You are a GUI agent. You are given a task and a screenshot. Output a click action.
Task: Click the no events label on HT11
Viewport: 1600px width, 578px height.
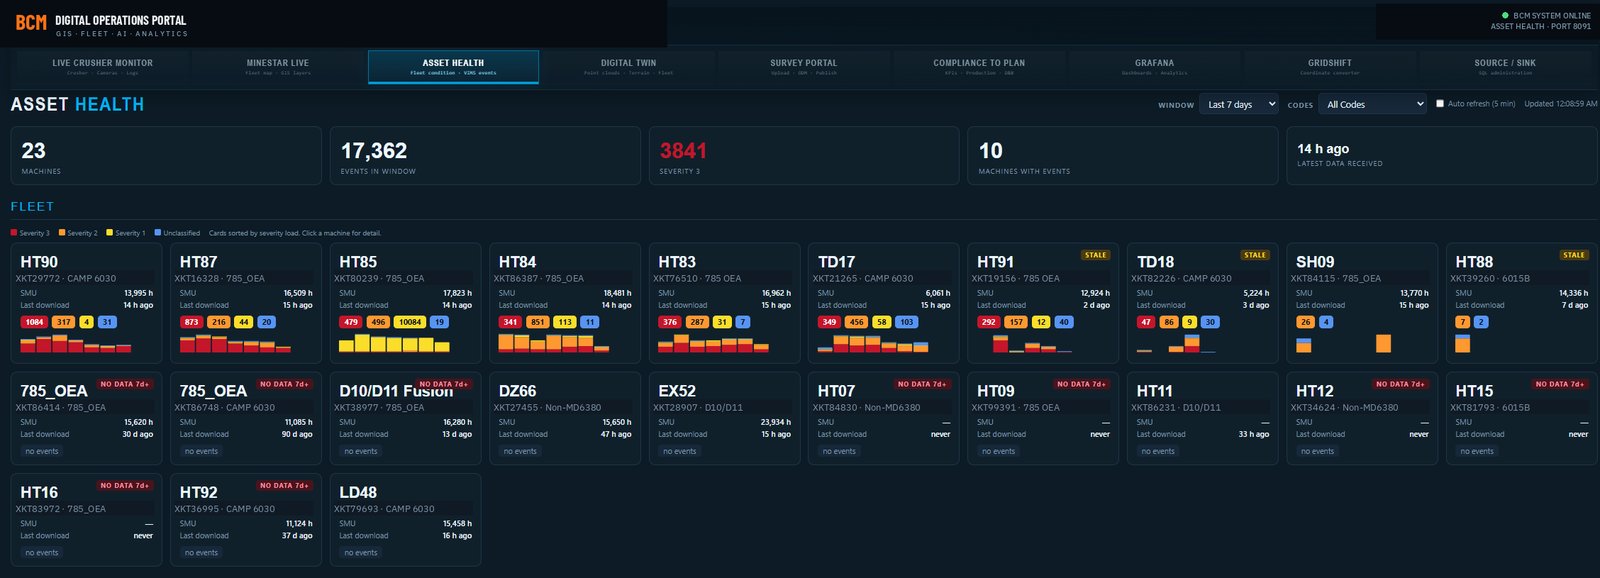(x=1158, y=451)
